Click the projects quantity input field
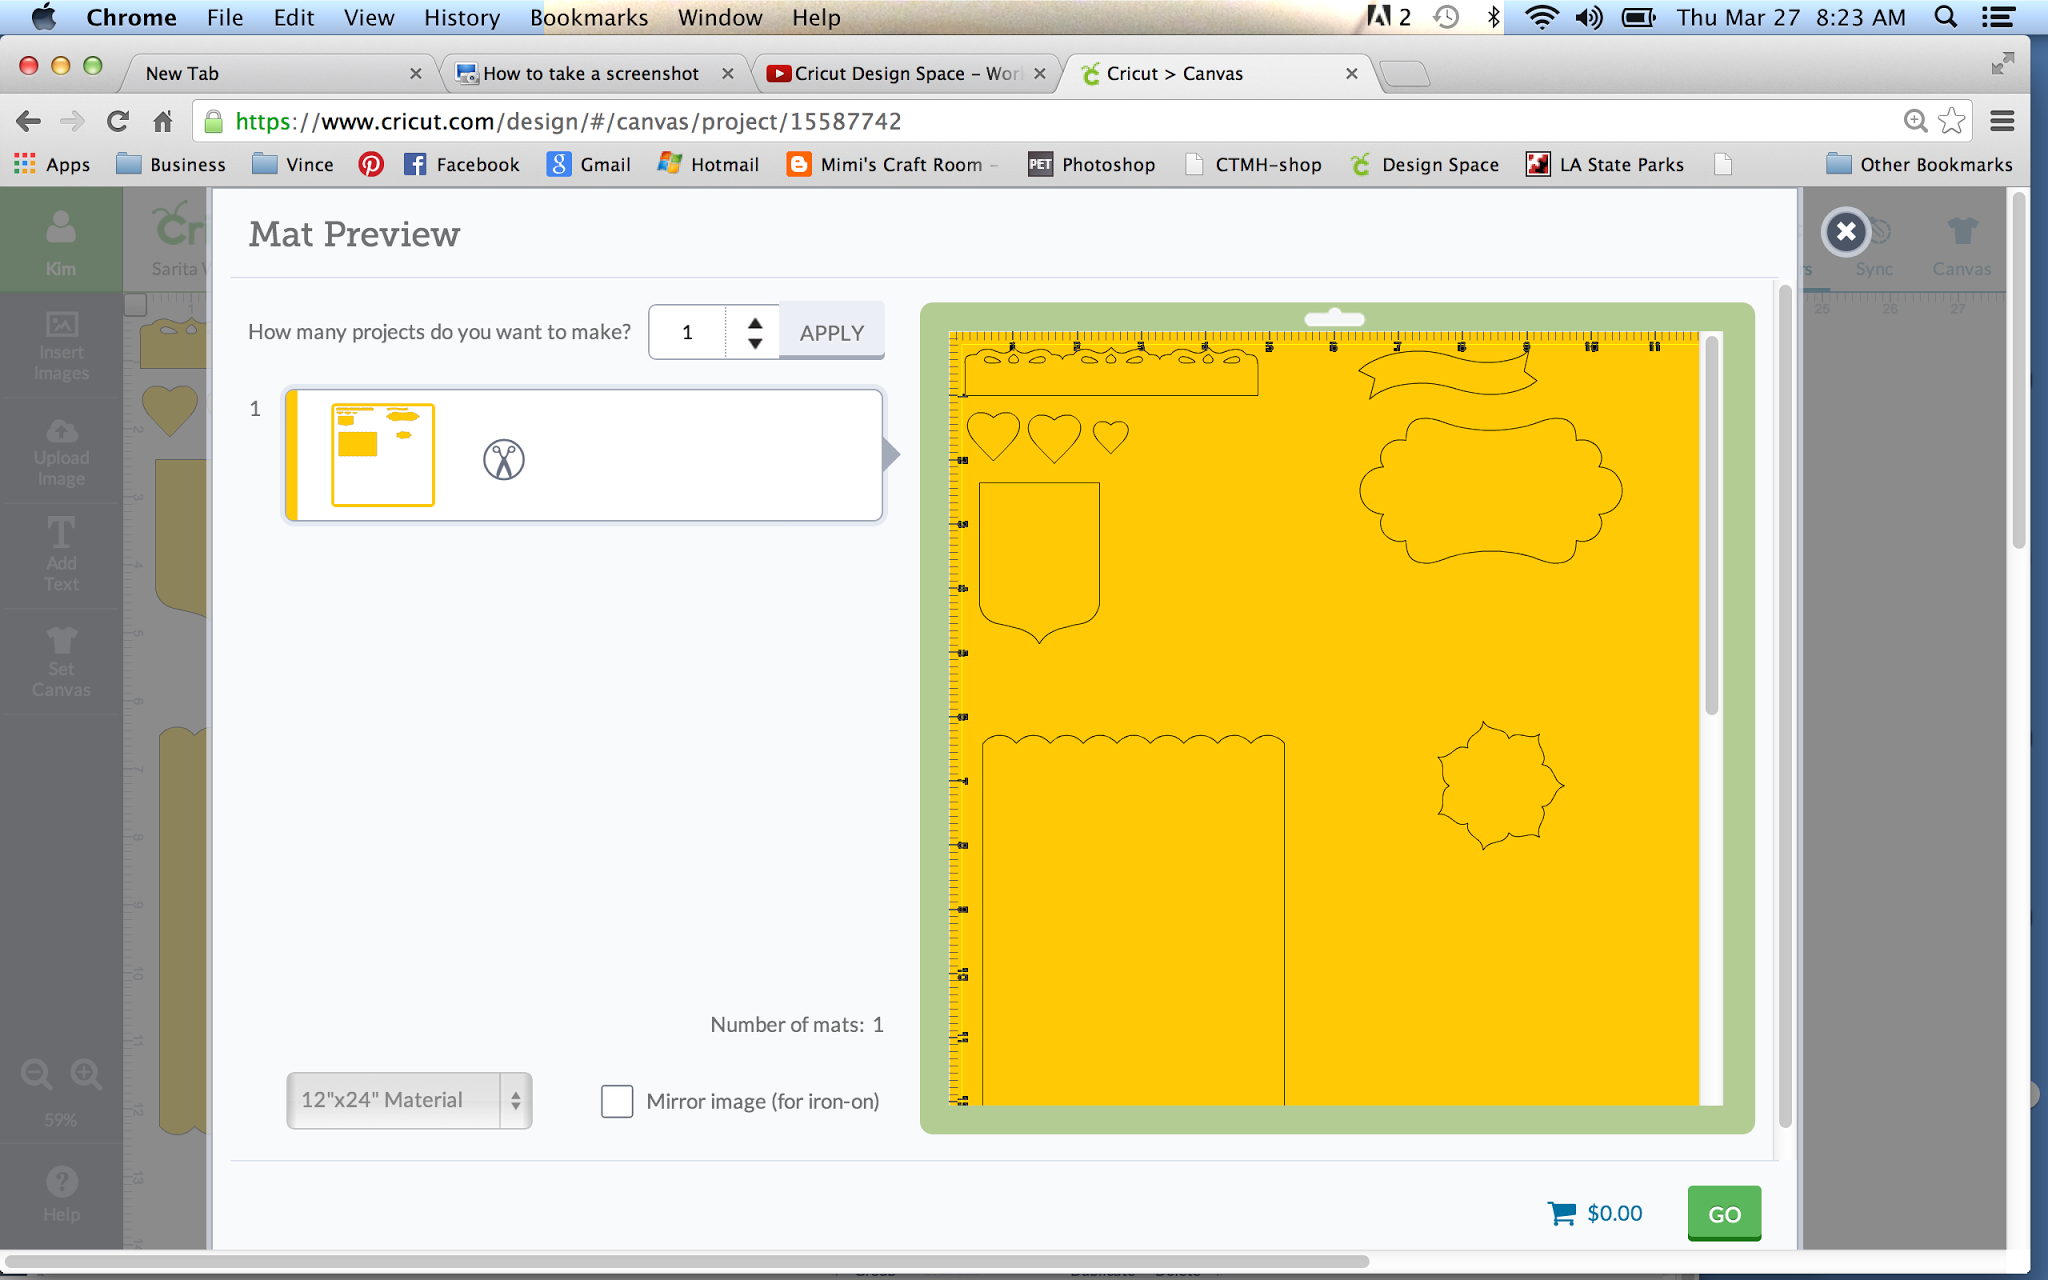Image resolution: width=2048 pixels, height=1280 pixels. pos(688,332)
